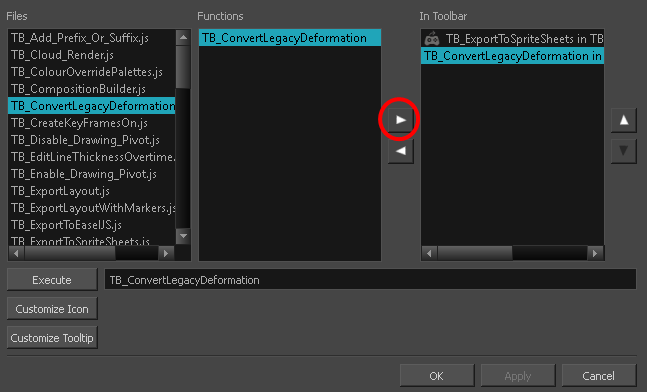Select TB_ConvertLegacyDeformation in Files list
Viewport: 647px width, 392px height.
pyautogui.click(x=92, y=106)
